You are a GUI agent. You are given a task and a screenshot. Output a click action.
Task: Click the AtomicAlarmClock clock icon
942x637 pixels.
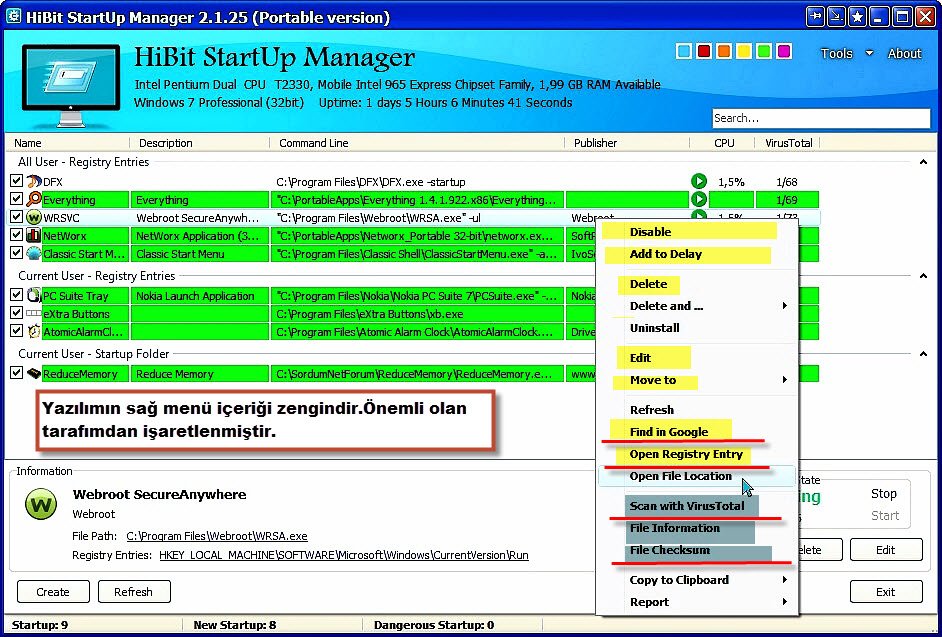pos(34,332)
